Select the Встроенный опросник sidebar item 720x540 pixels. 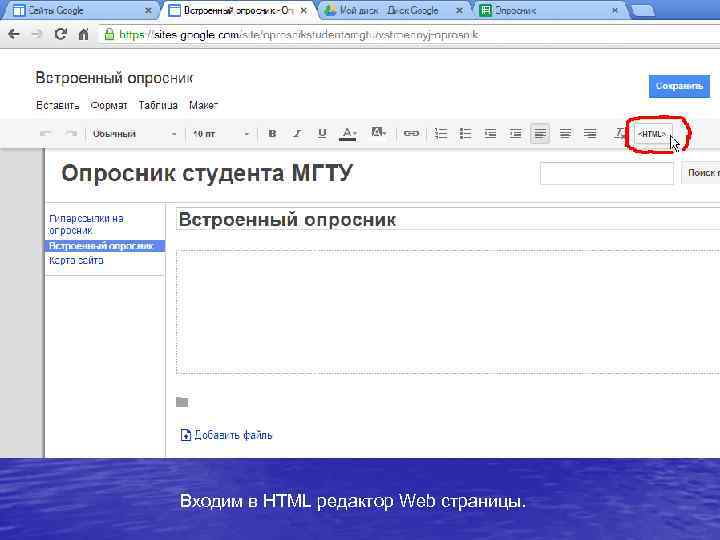click(105, 246)
